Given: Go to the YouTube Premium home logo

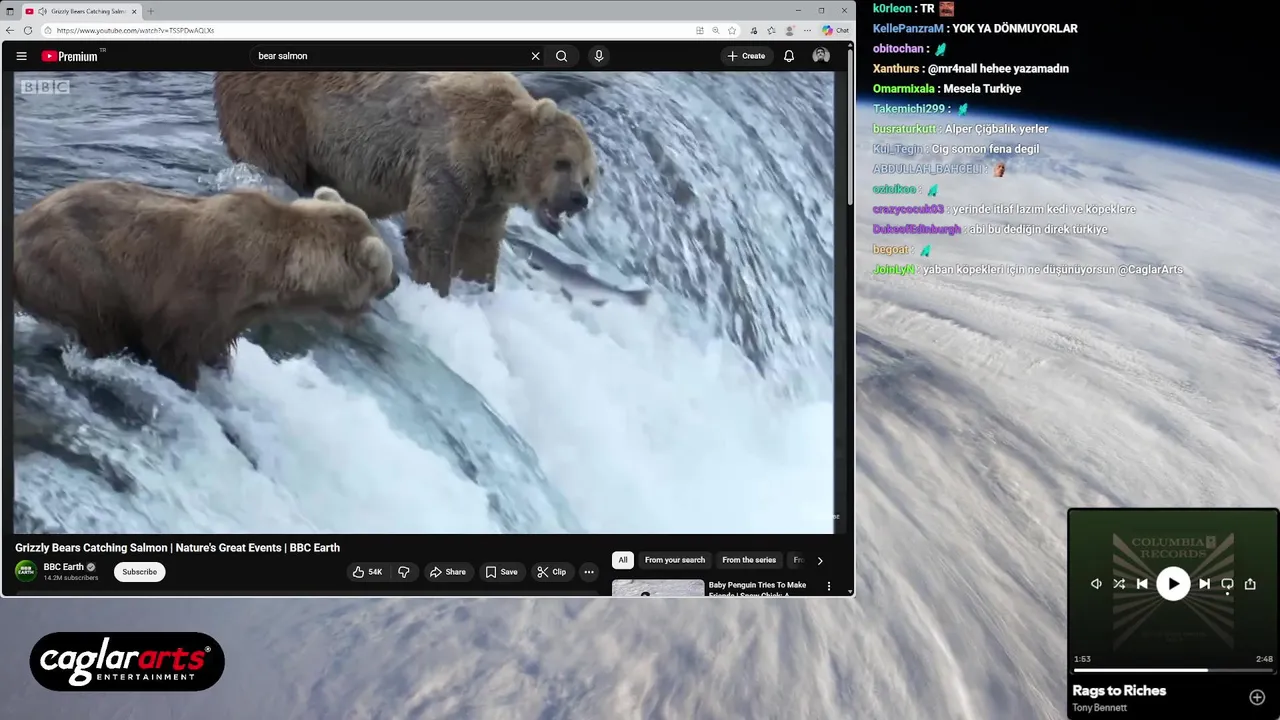Looking at the screenshot, I should (70, 56).
